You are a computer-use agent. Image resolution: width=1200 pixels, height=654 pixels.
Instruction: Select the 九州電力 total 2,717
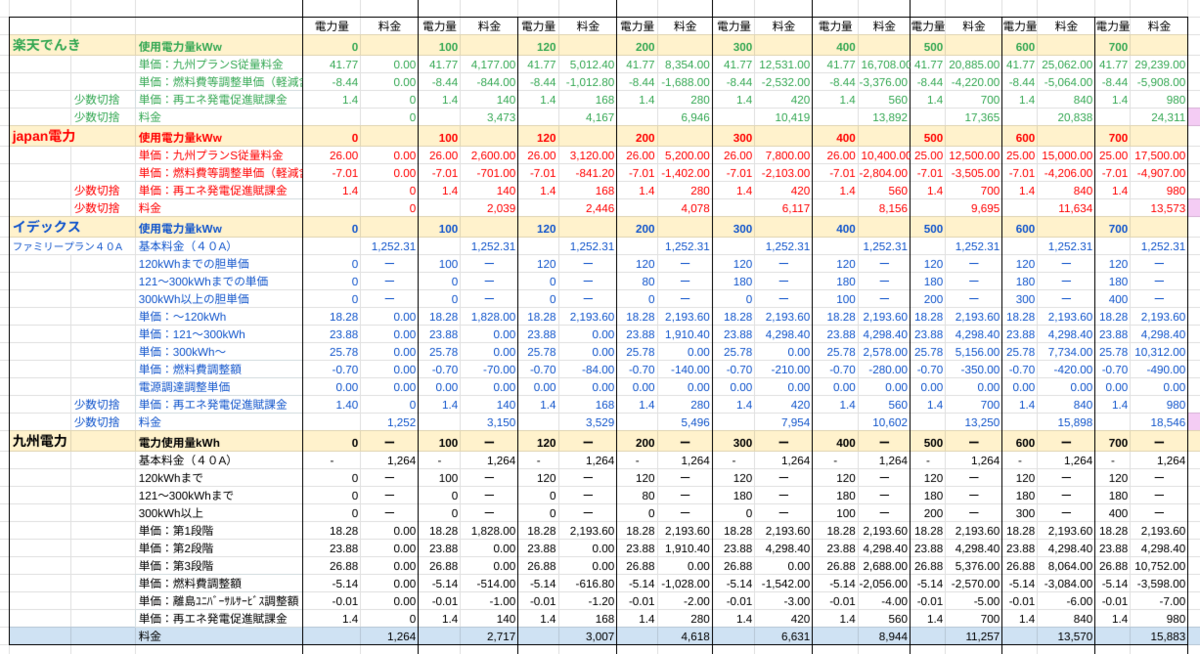500,636
